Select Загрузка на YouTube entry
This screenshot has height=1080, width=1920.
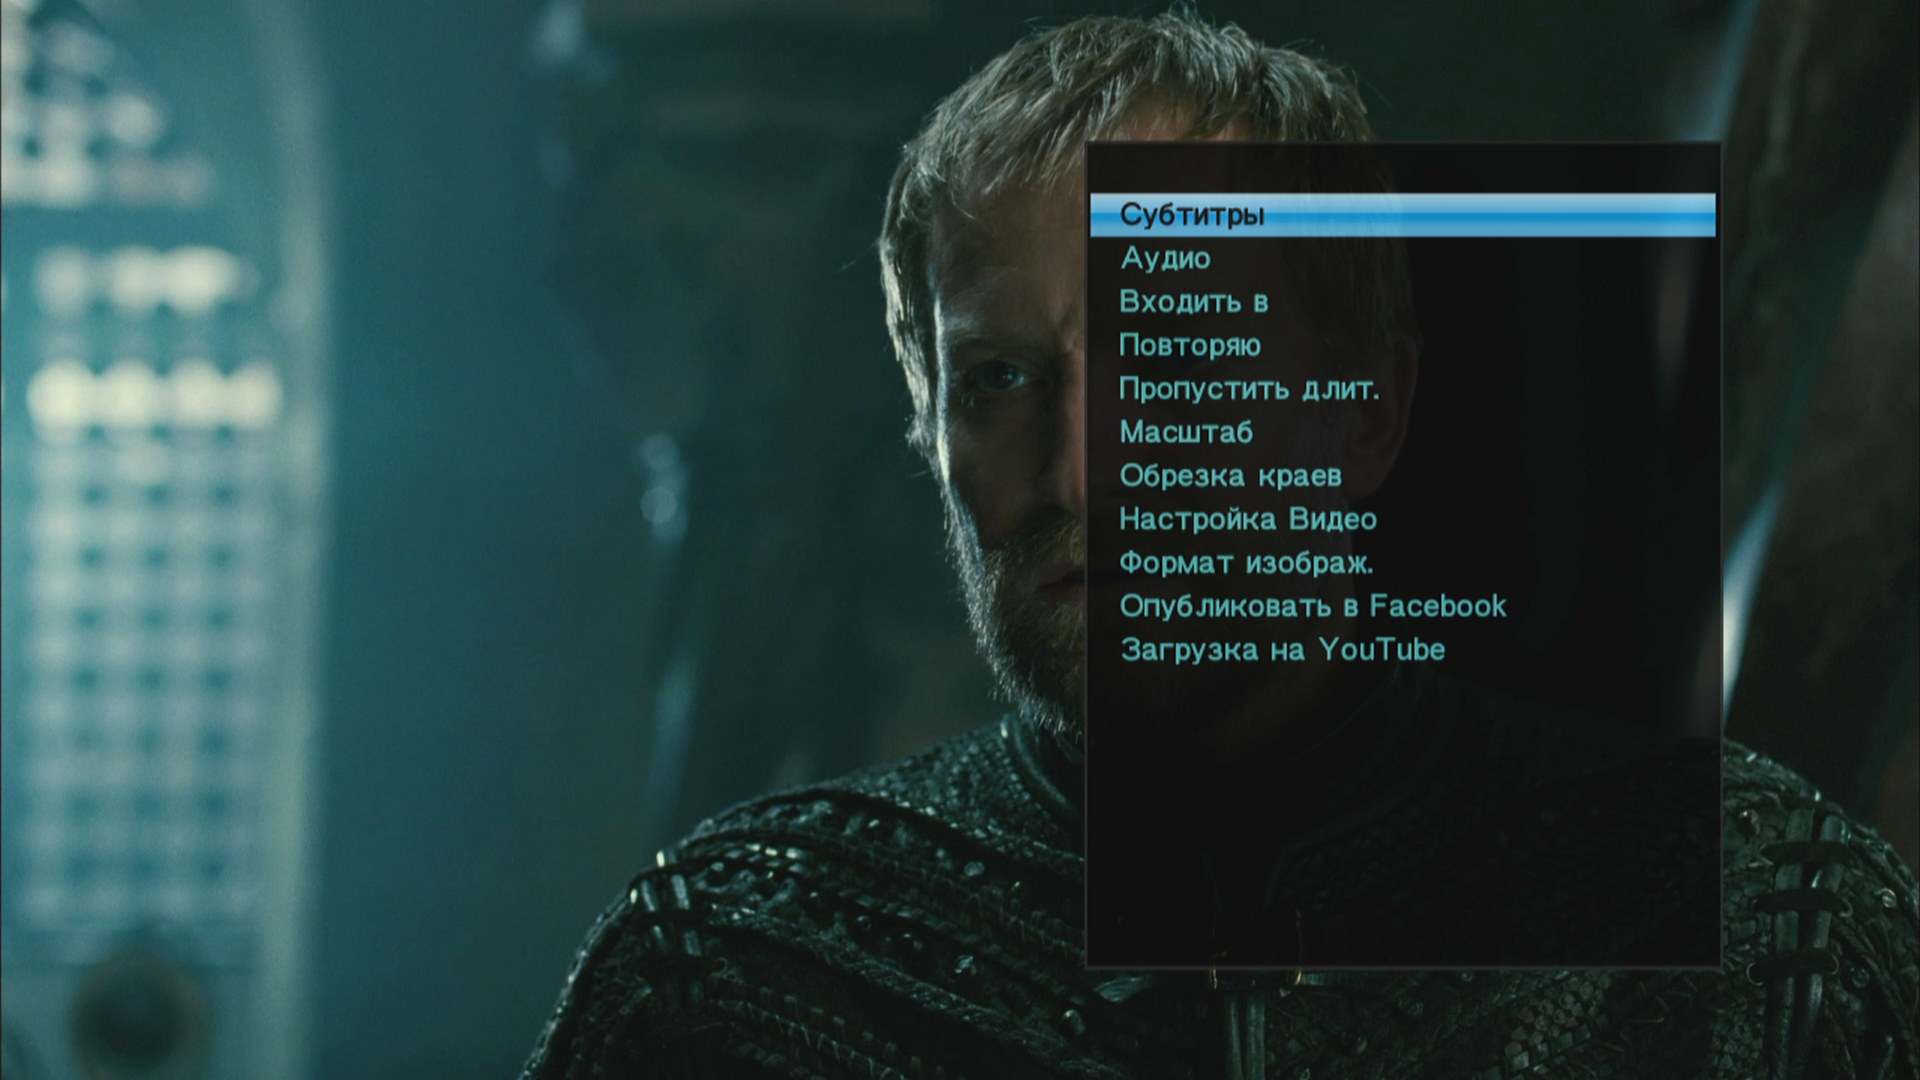(x=1282, y=650)
